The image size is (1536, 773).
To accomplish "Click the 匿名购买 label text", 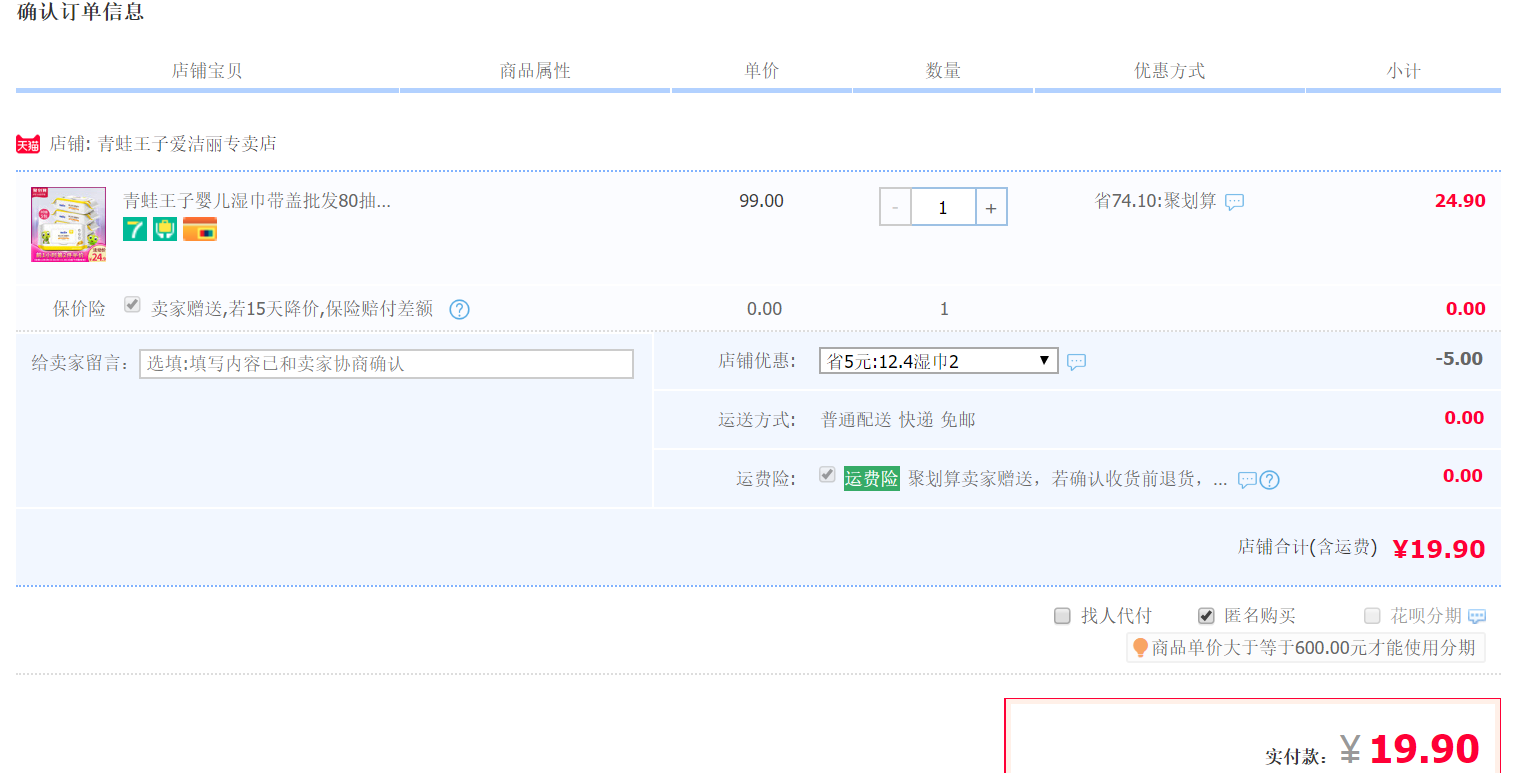I will coord(1260,616).
